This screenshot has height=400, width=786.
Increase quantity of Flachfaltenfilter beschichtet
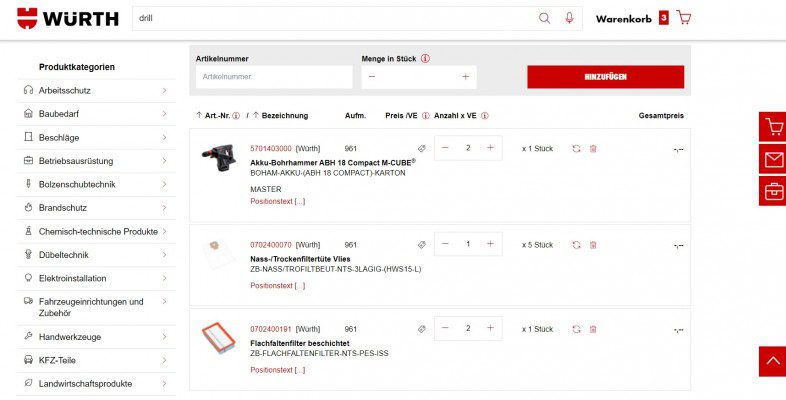[x=490, y=328]
